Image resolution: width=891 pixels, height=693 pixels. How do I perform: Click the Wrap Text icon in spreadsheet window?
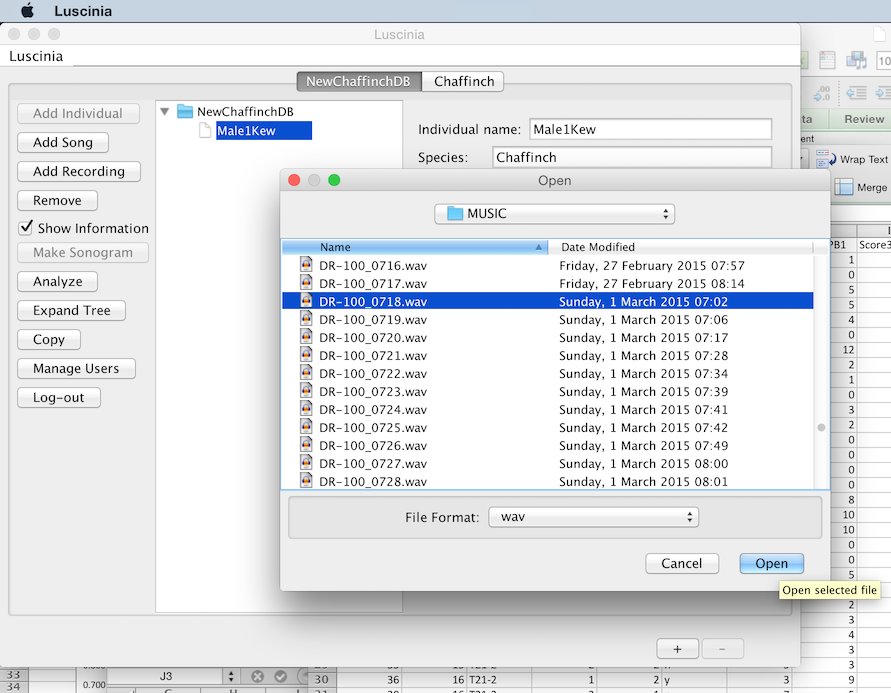[x=825, y=159]
